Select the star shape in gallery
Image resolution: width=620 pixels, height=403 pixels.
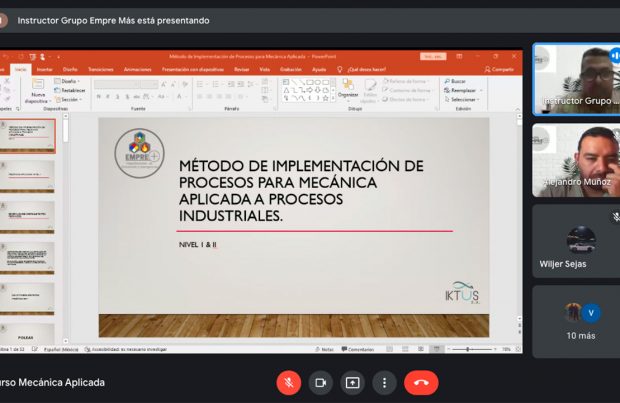coord(325,98)
